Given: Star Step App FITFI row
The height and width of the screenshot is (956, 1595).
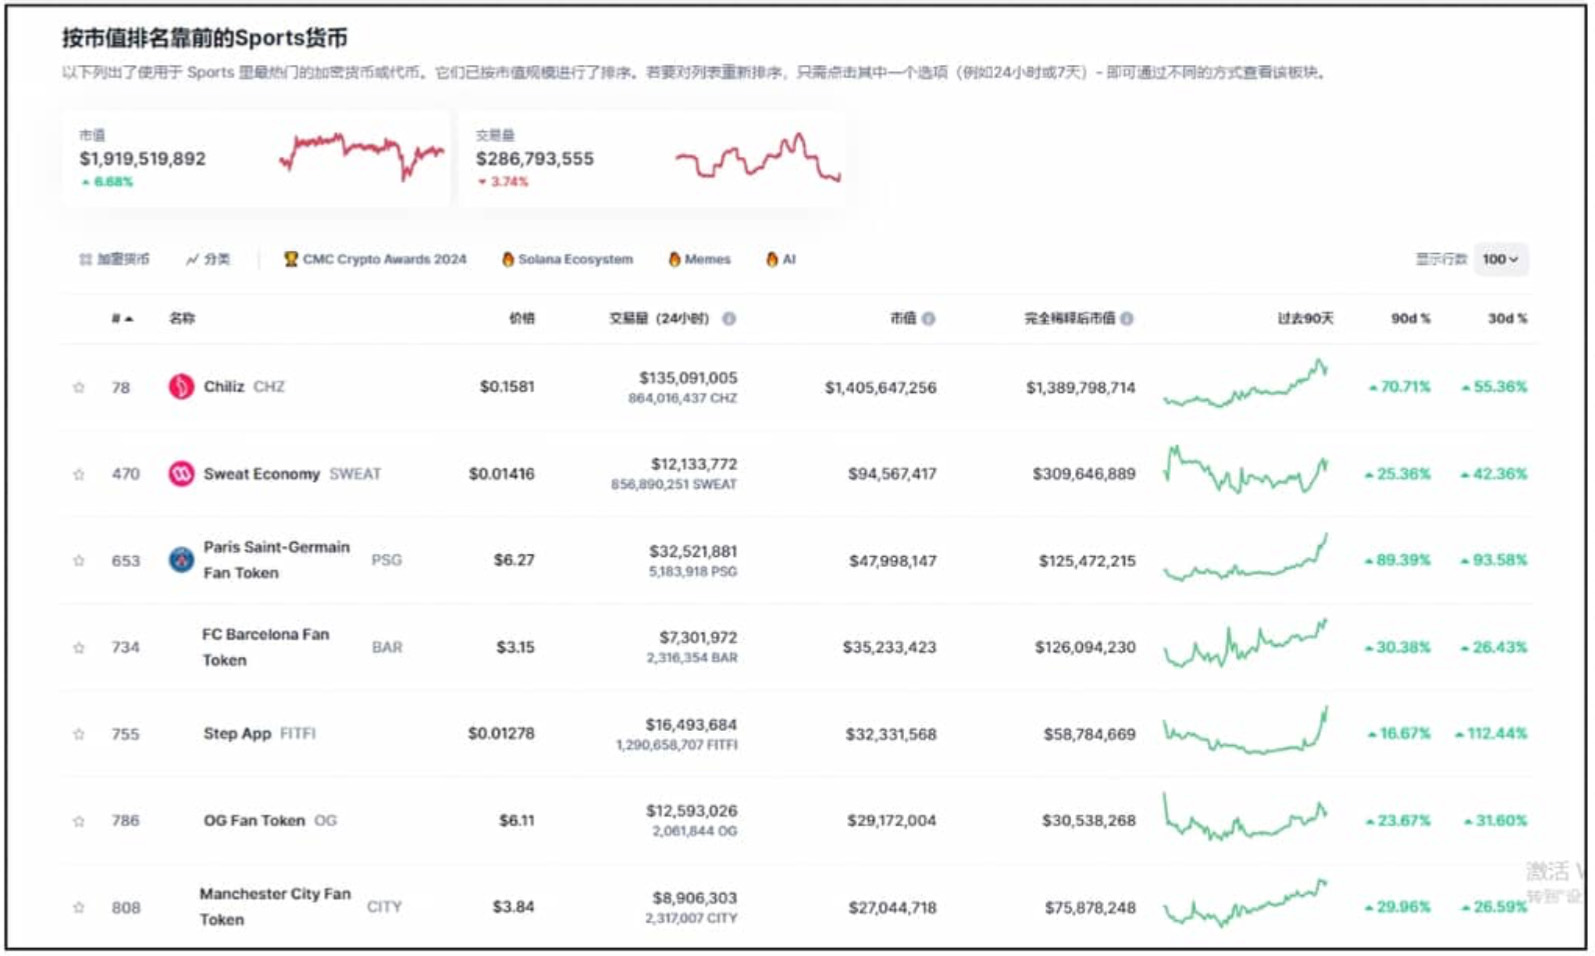Looking at the screenshot, I should click(79, 735).
